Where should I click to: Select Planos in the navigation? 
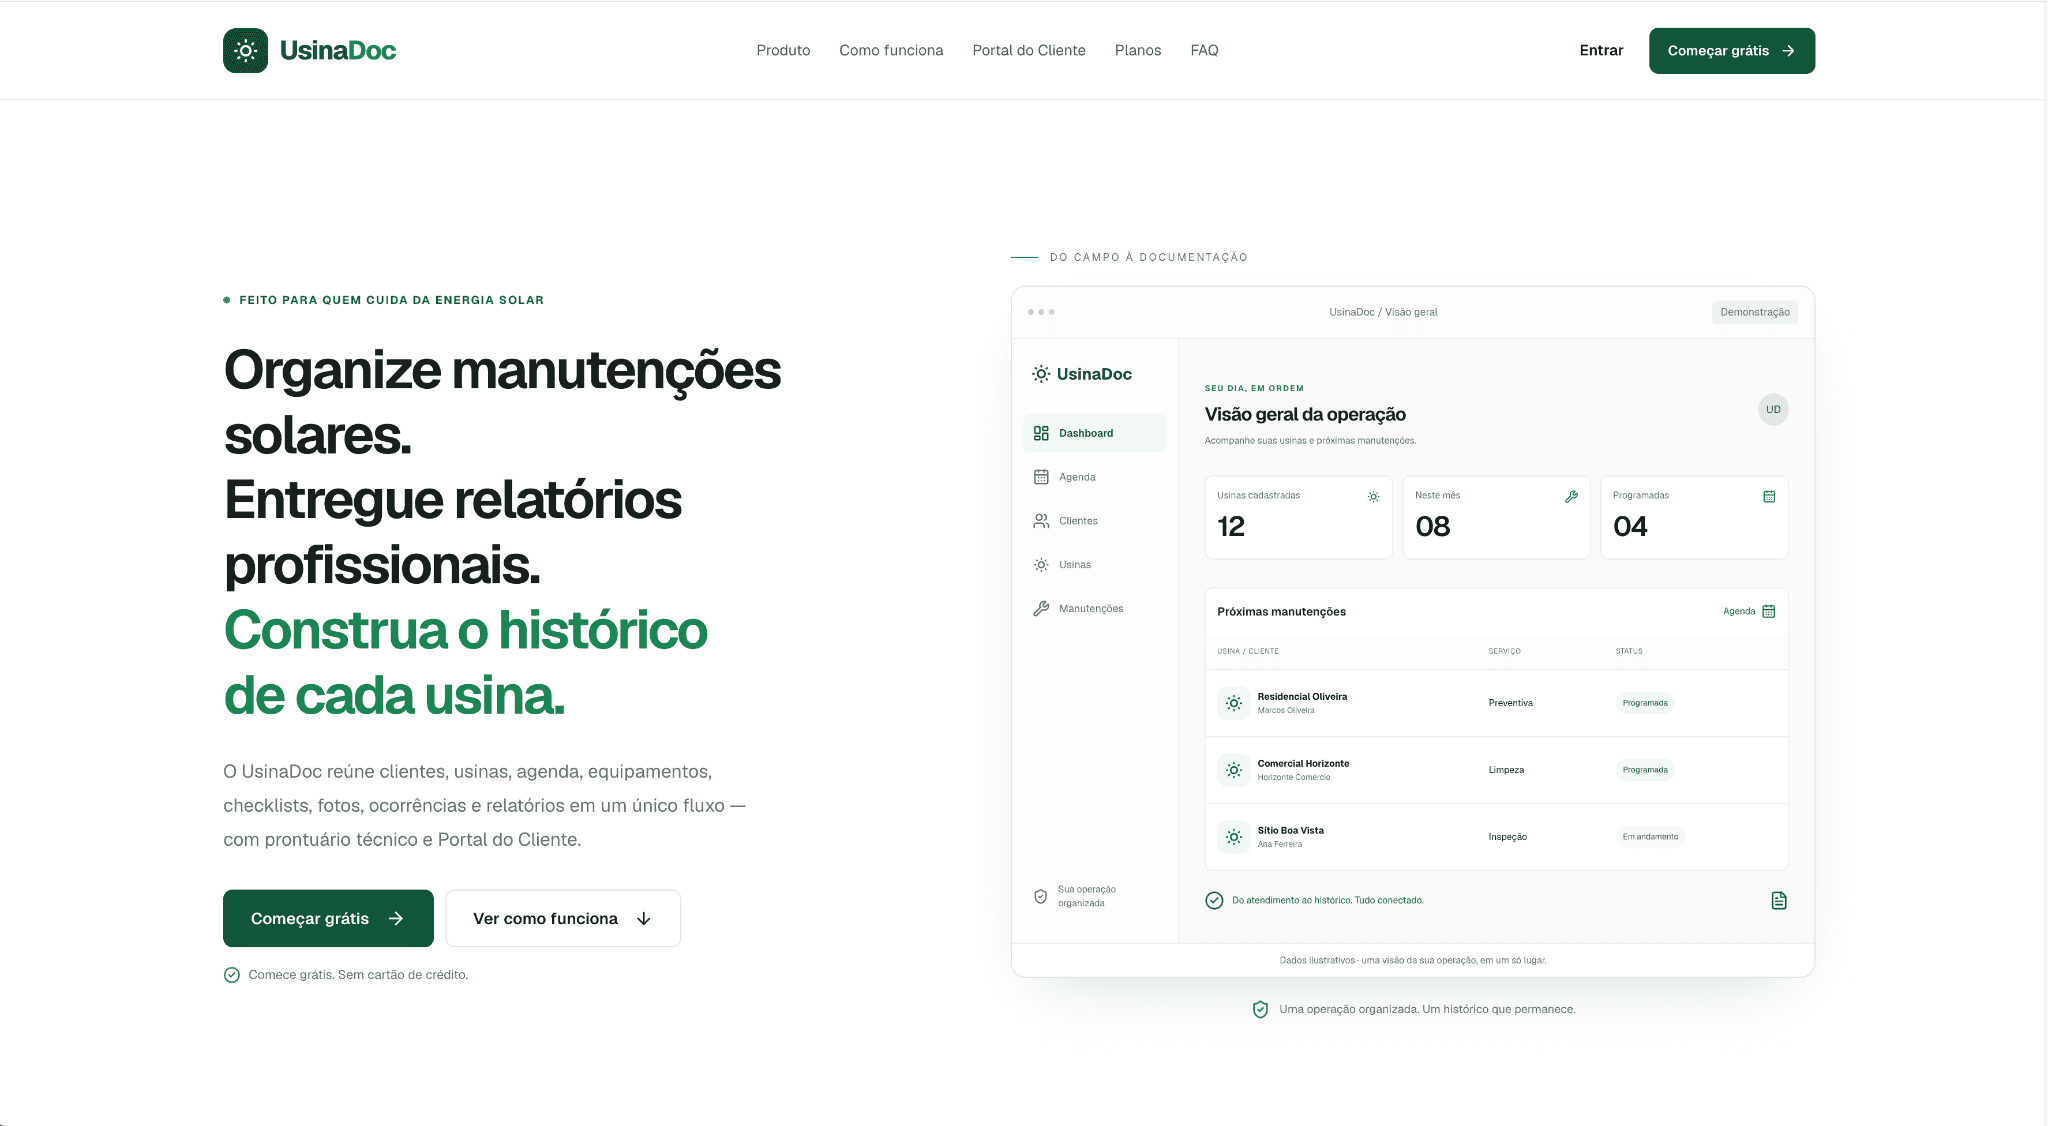(x=1138, y=50)
